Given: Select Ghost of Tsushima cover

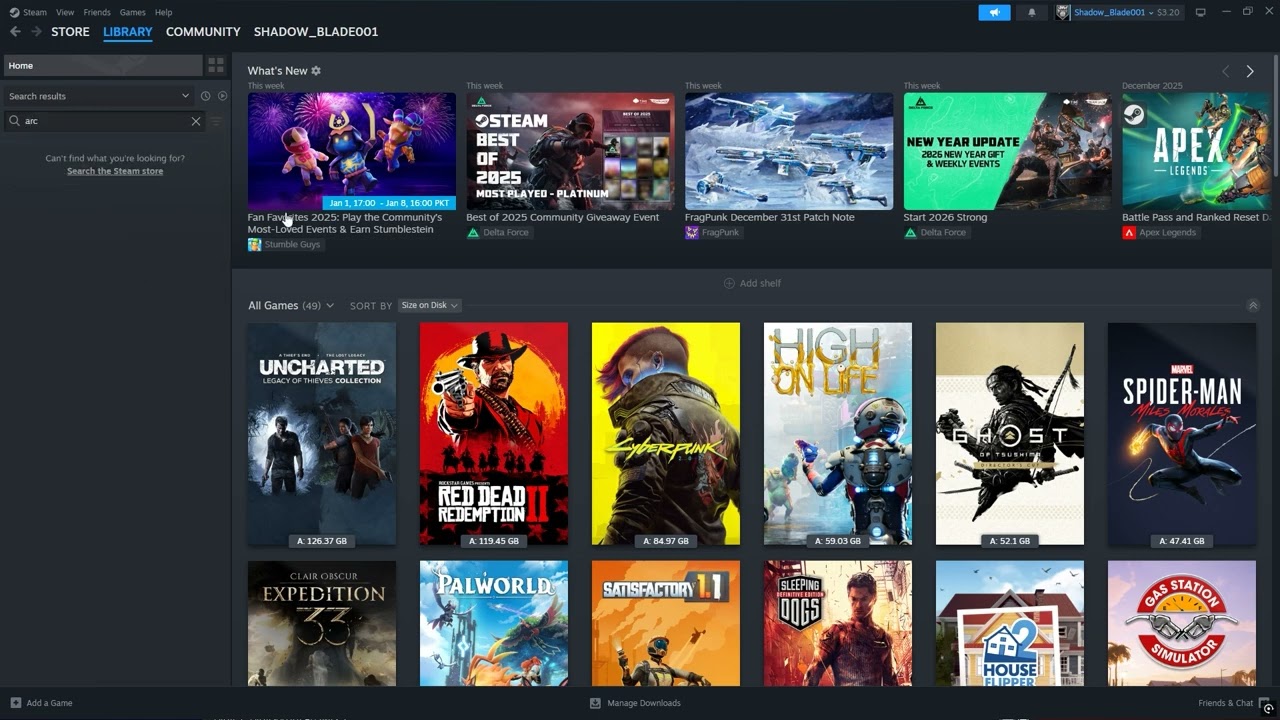Looking at the screenshot, I should tap(1010, 434).
